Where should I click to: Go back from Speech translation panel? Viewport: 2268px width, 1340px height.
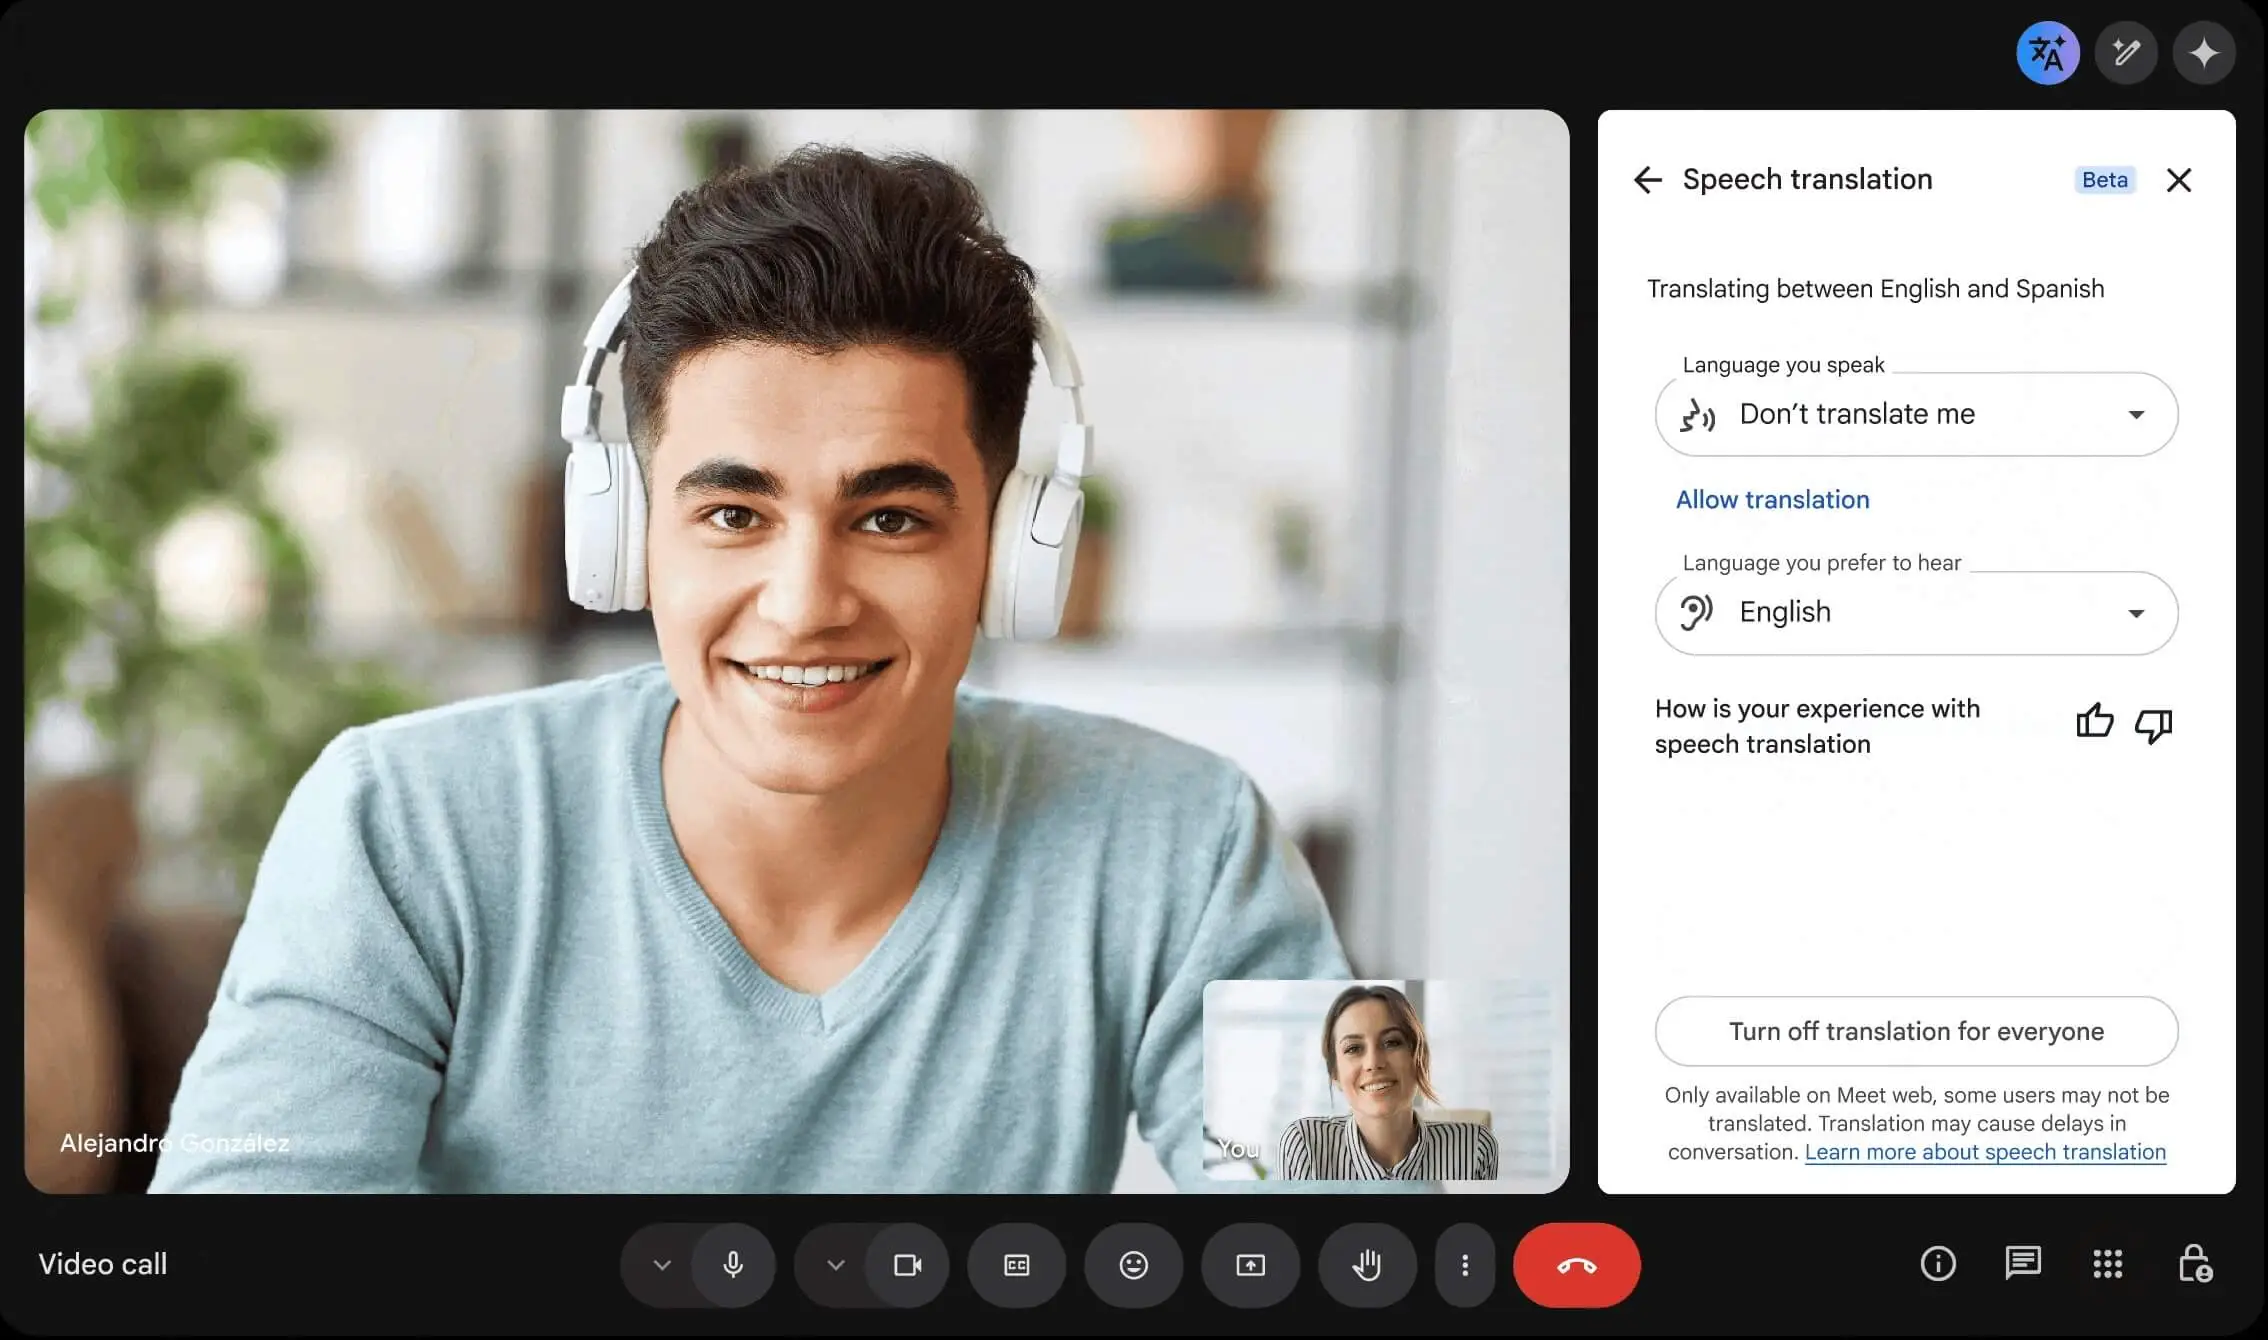click(1648, 180)
